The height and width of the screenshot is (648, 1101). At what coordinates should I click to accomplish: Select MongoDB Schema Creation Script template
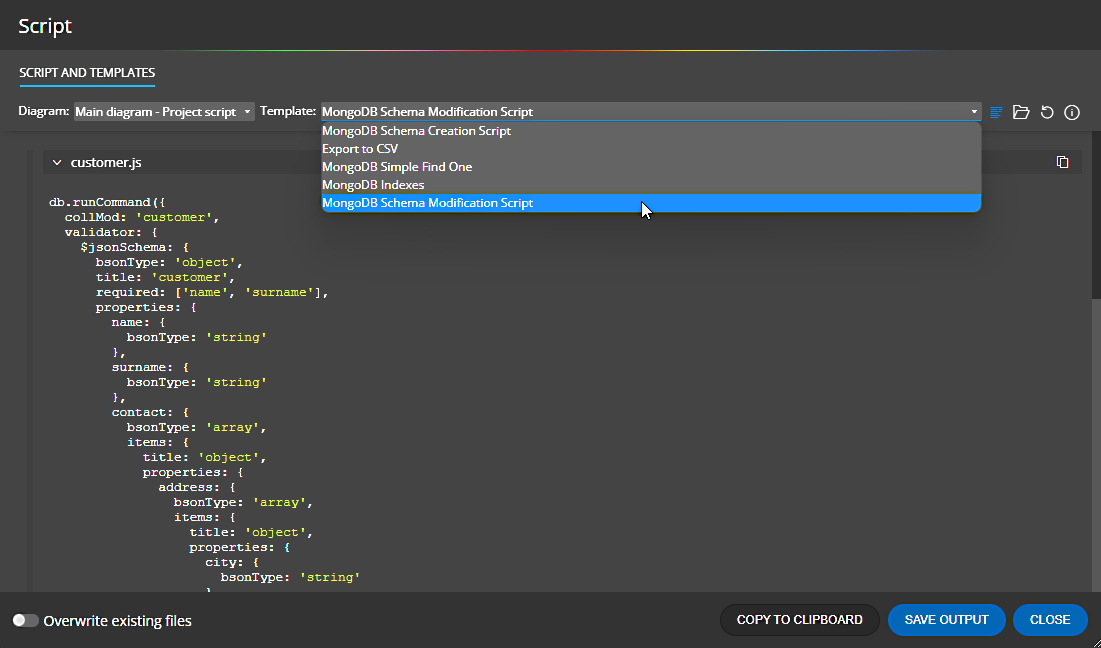[416, 130]
